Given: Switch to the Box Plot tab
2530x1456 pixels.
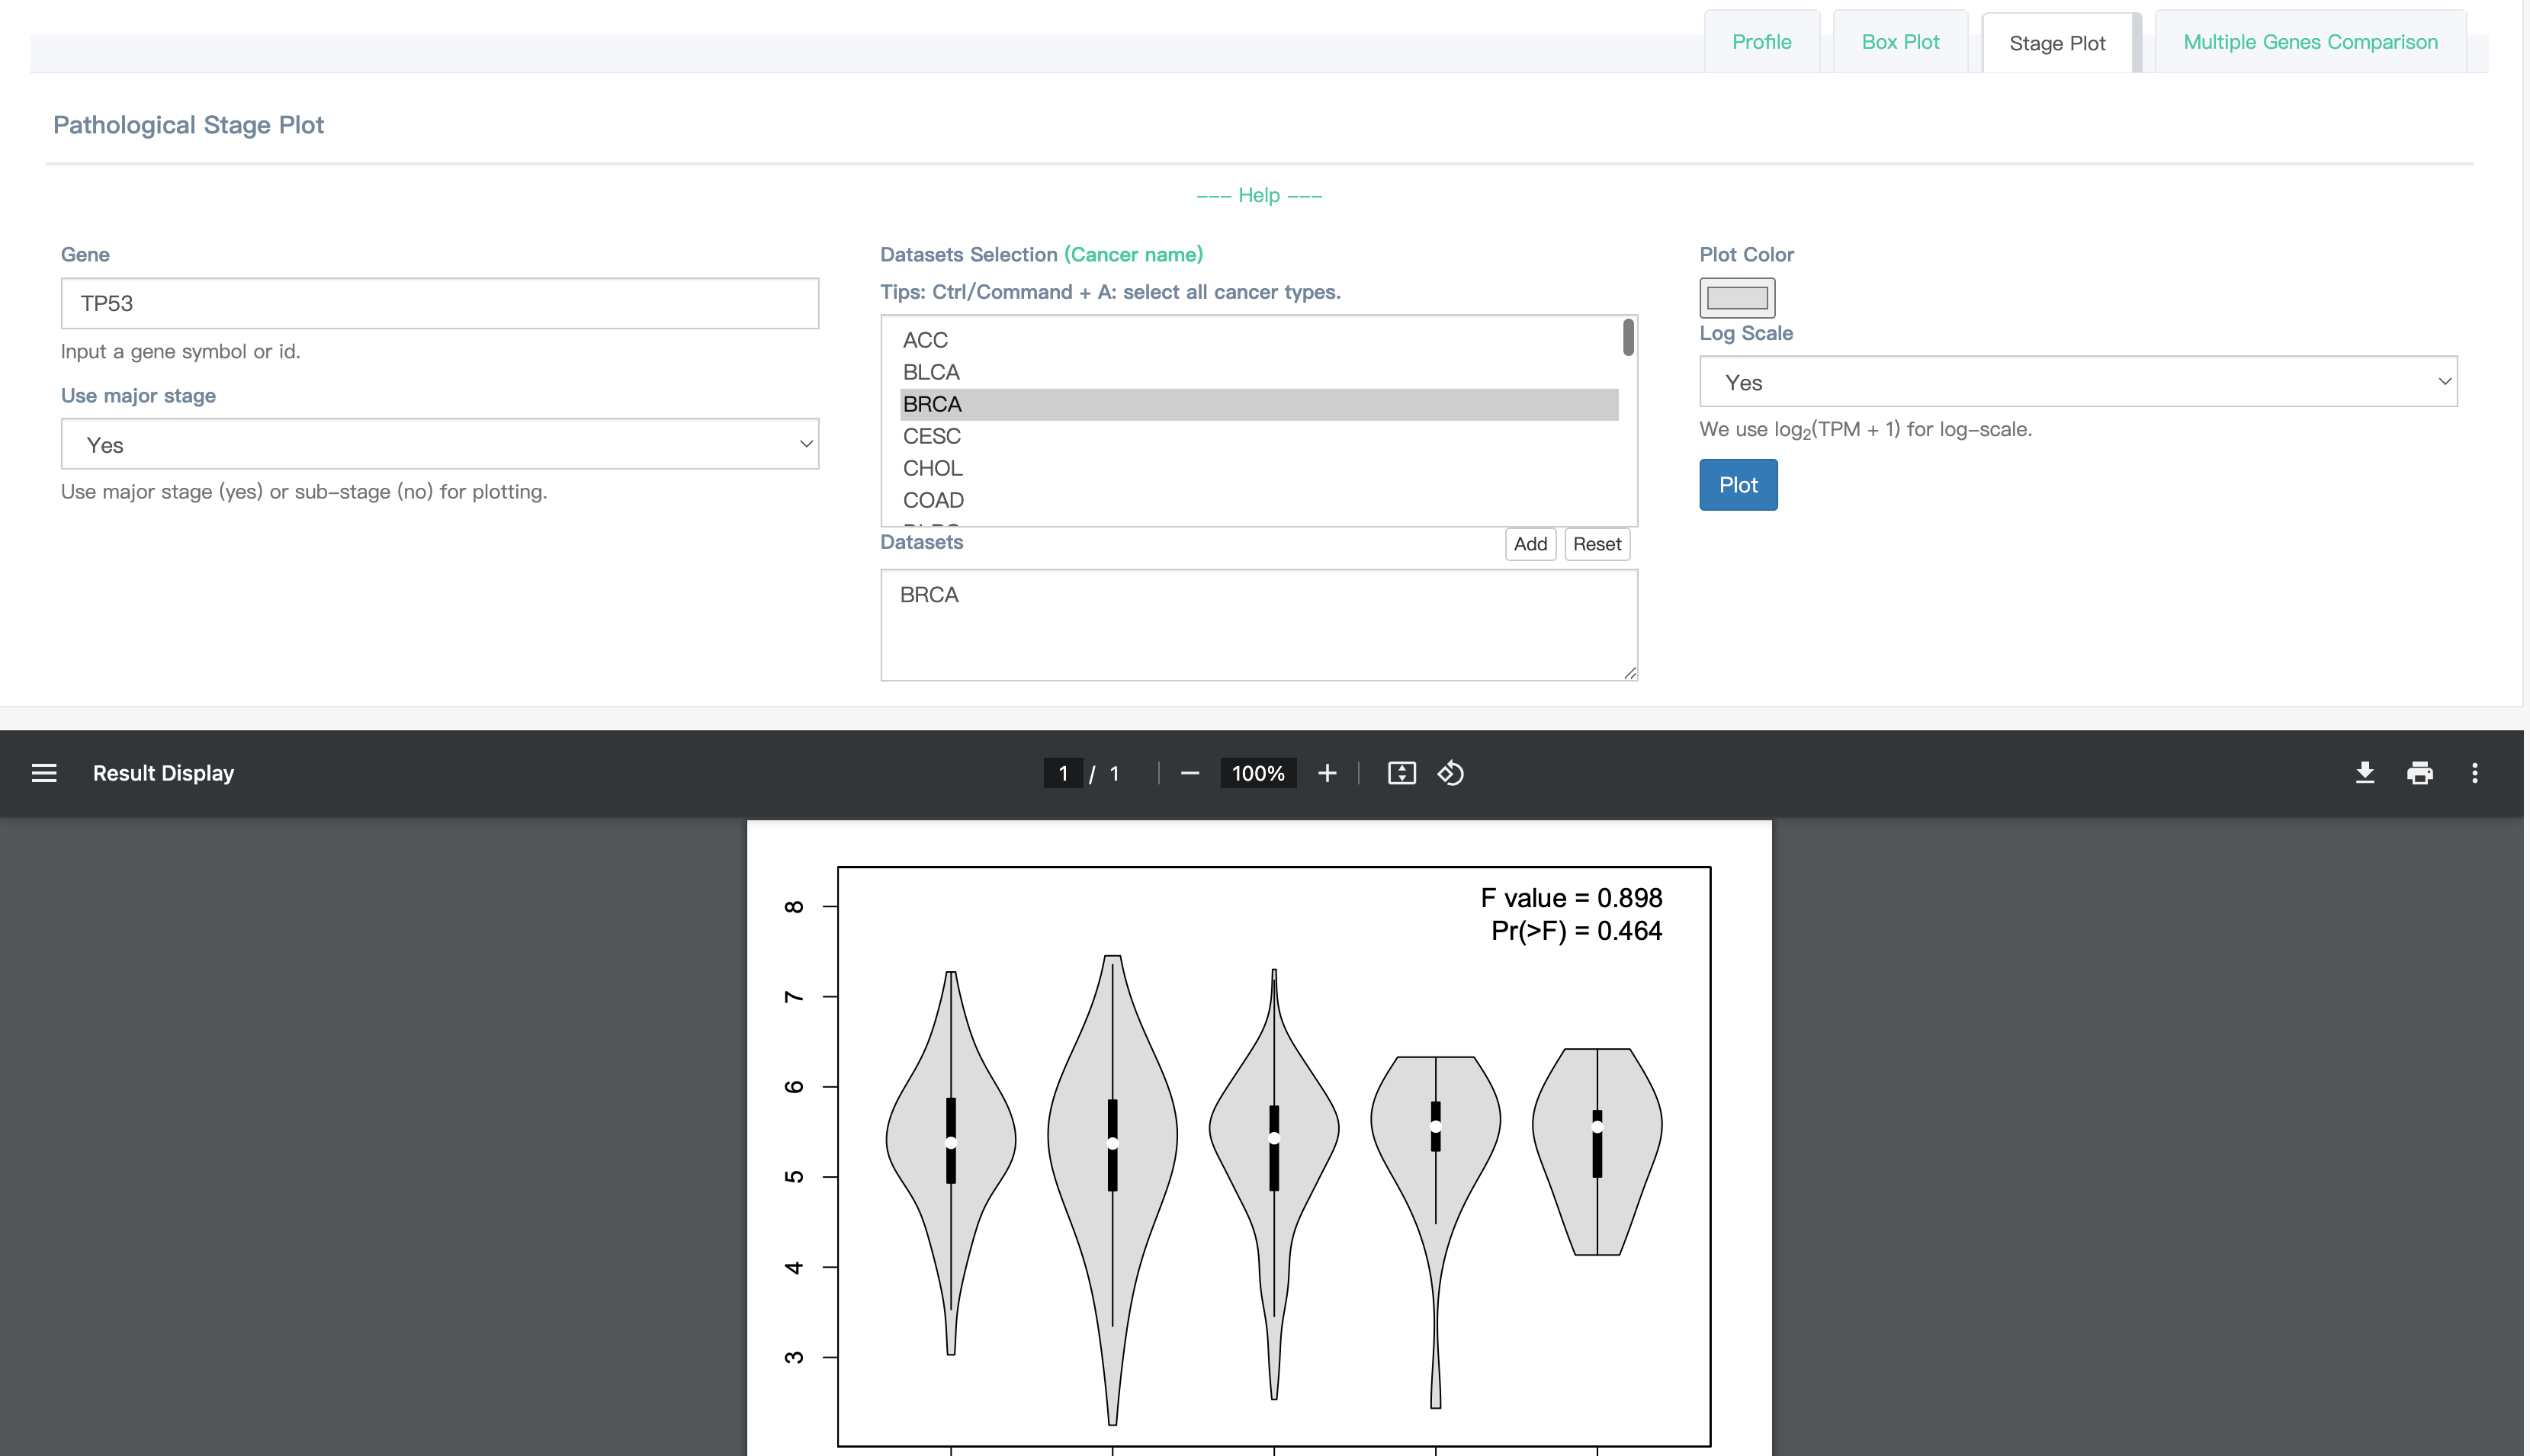Looking at the screenshot, I should coord(1900,42).
